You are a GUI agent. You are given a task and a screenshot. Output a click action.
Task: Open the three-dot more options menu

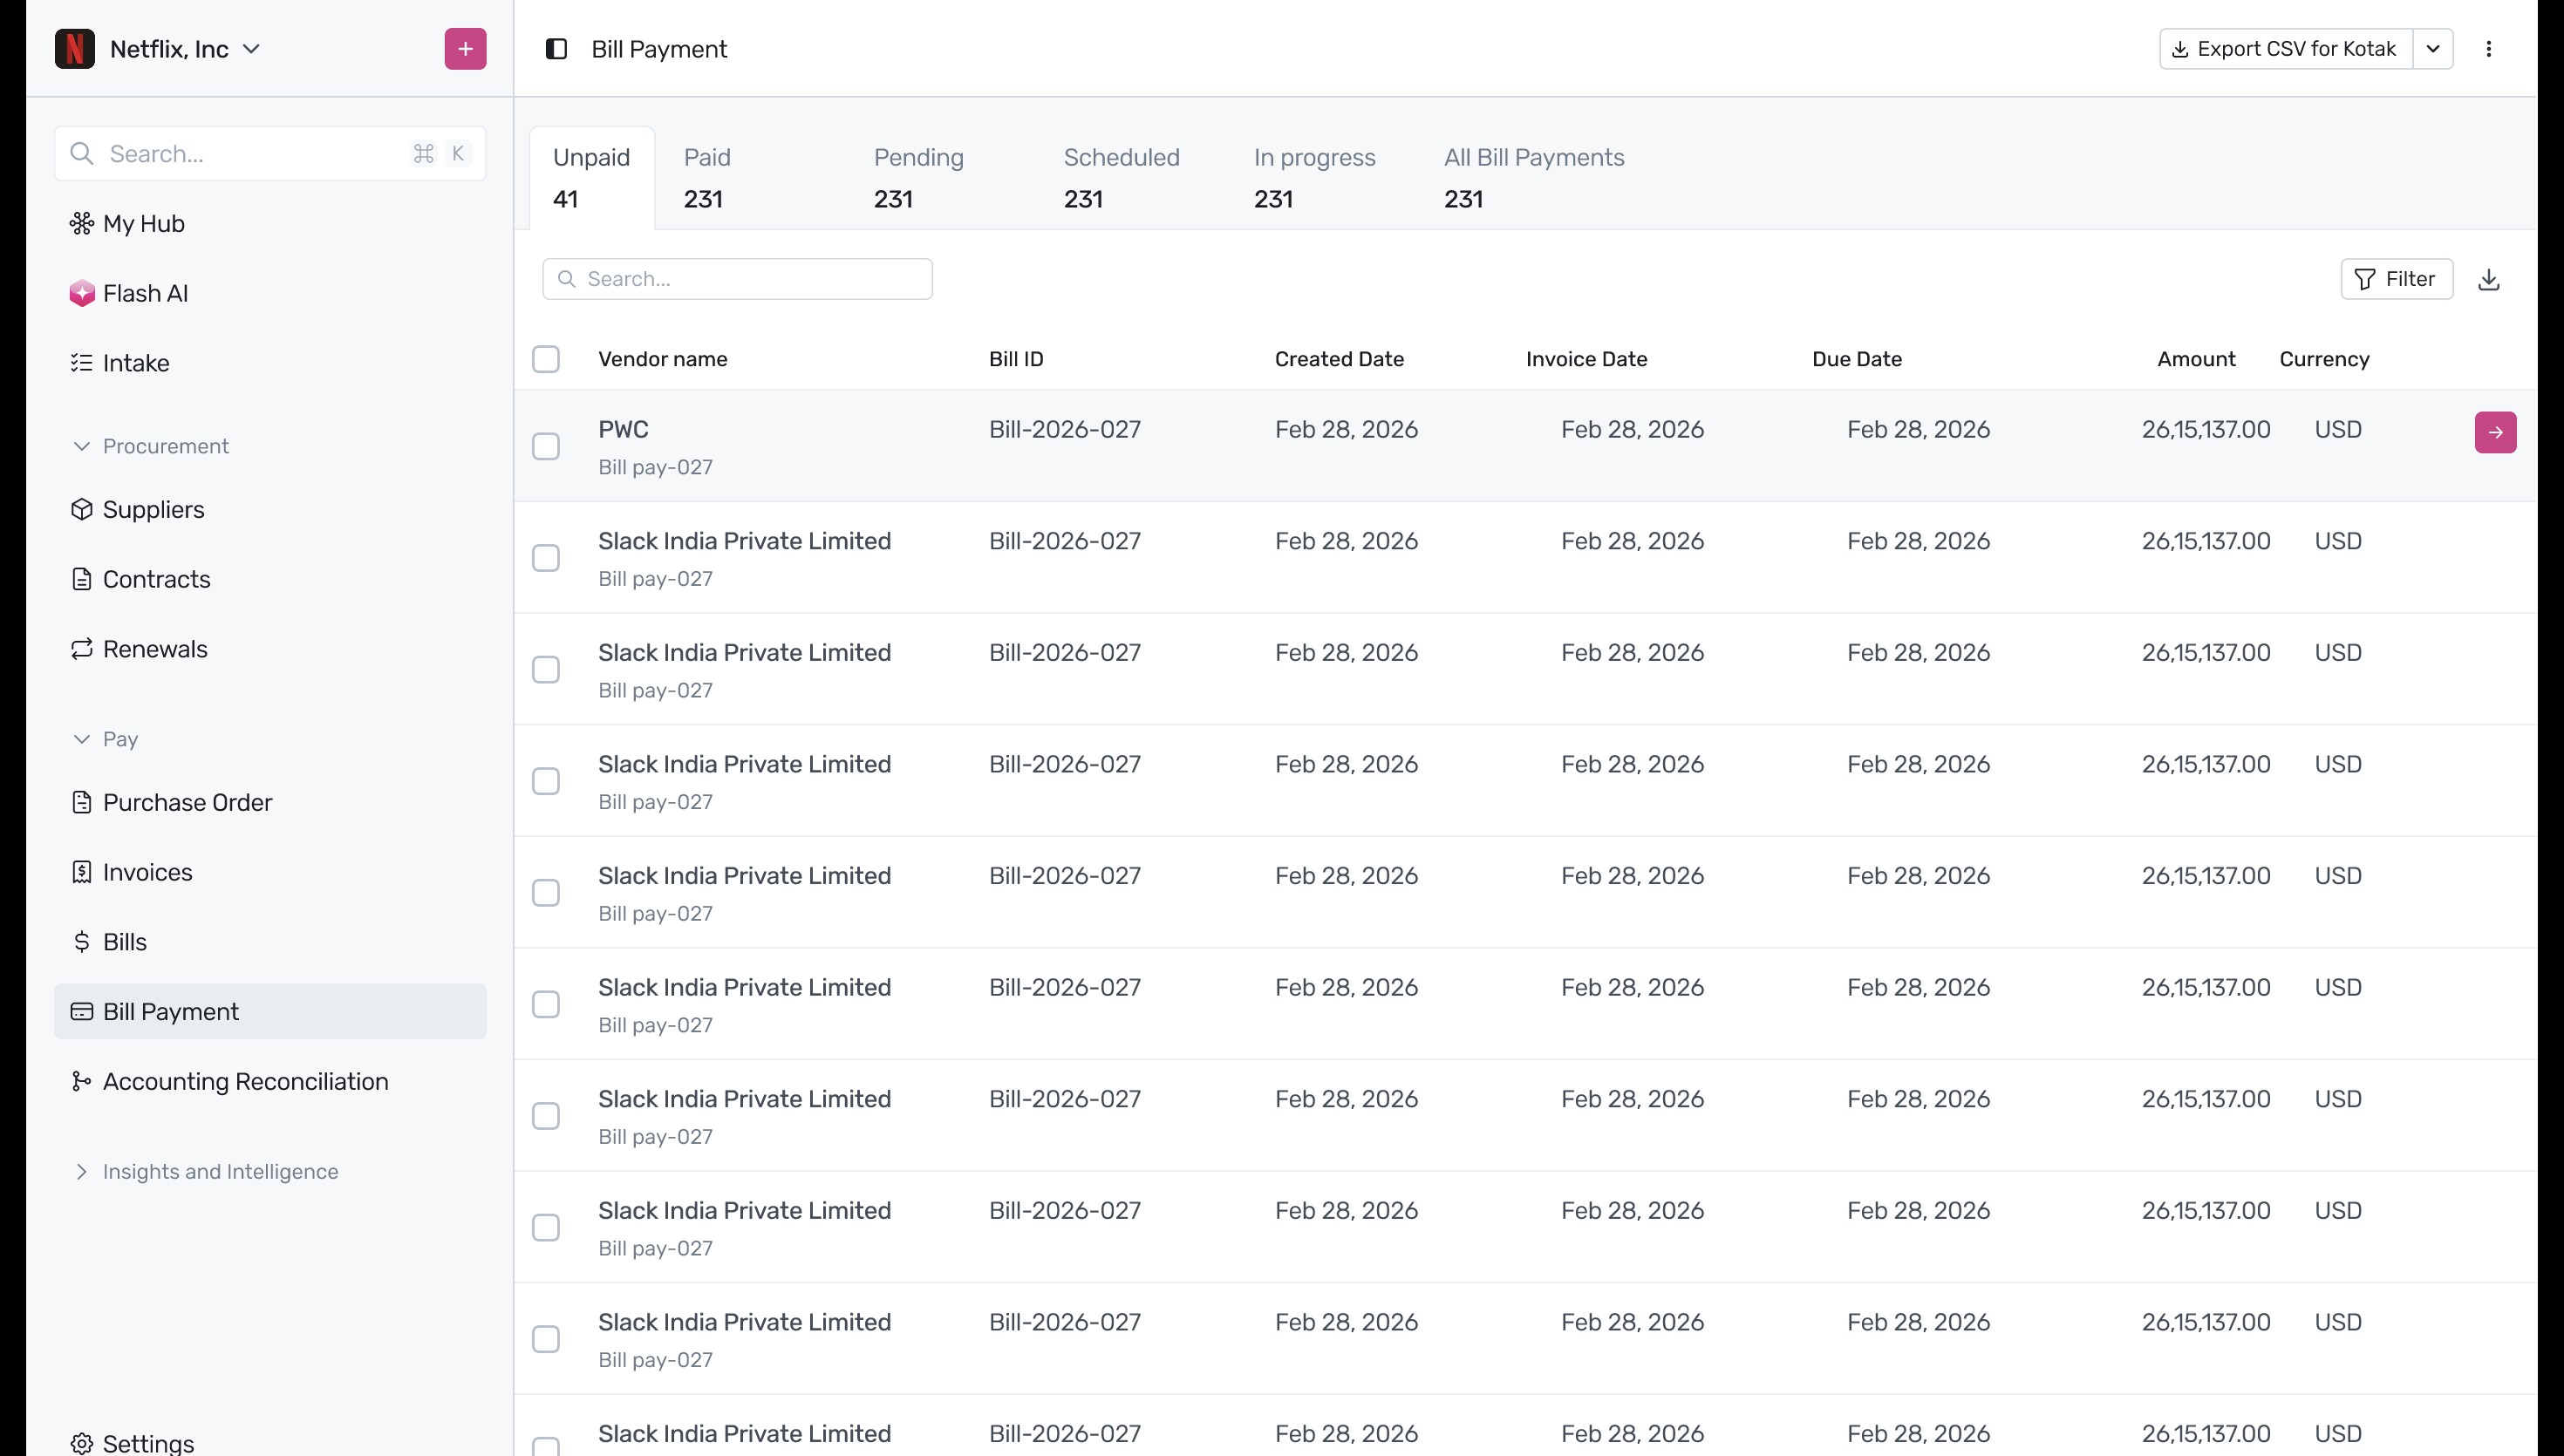pos(2488,49)
